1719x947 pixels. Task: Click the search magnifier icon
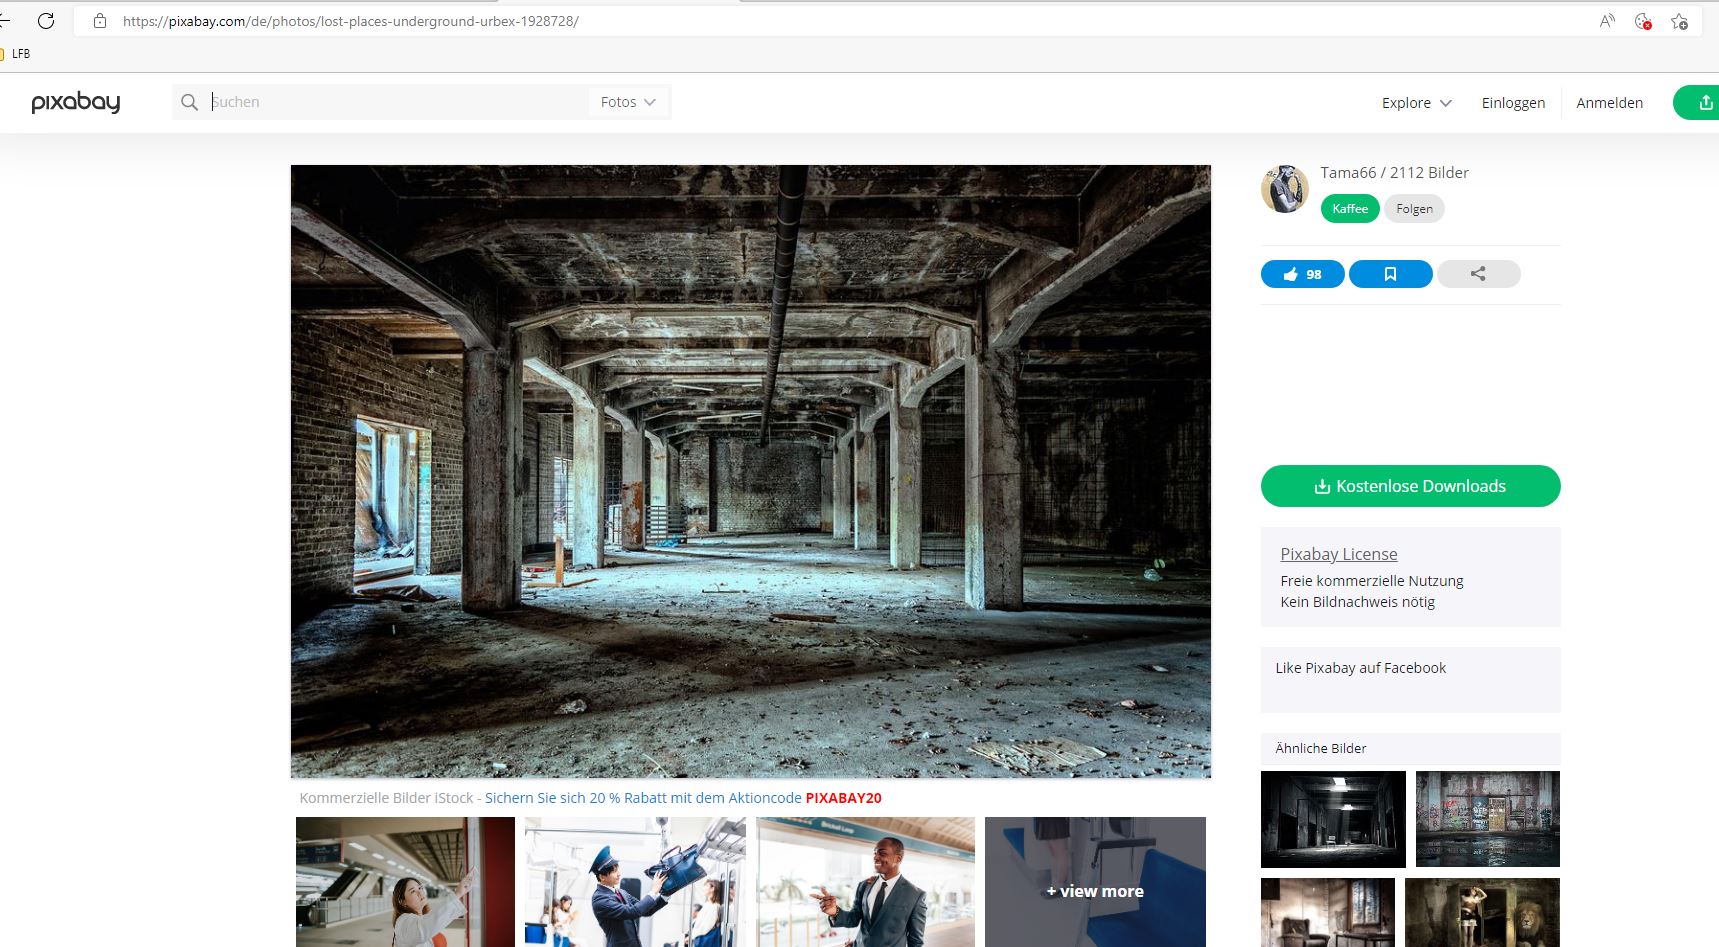click(x=189, y=102)
